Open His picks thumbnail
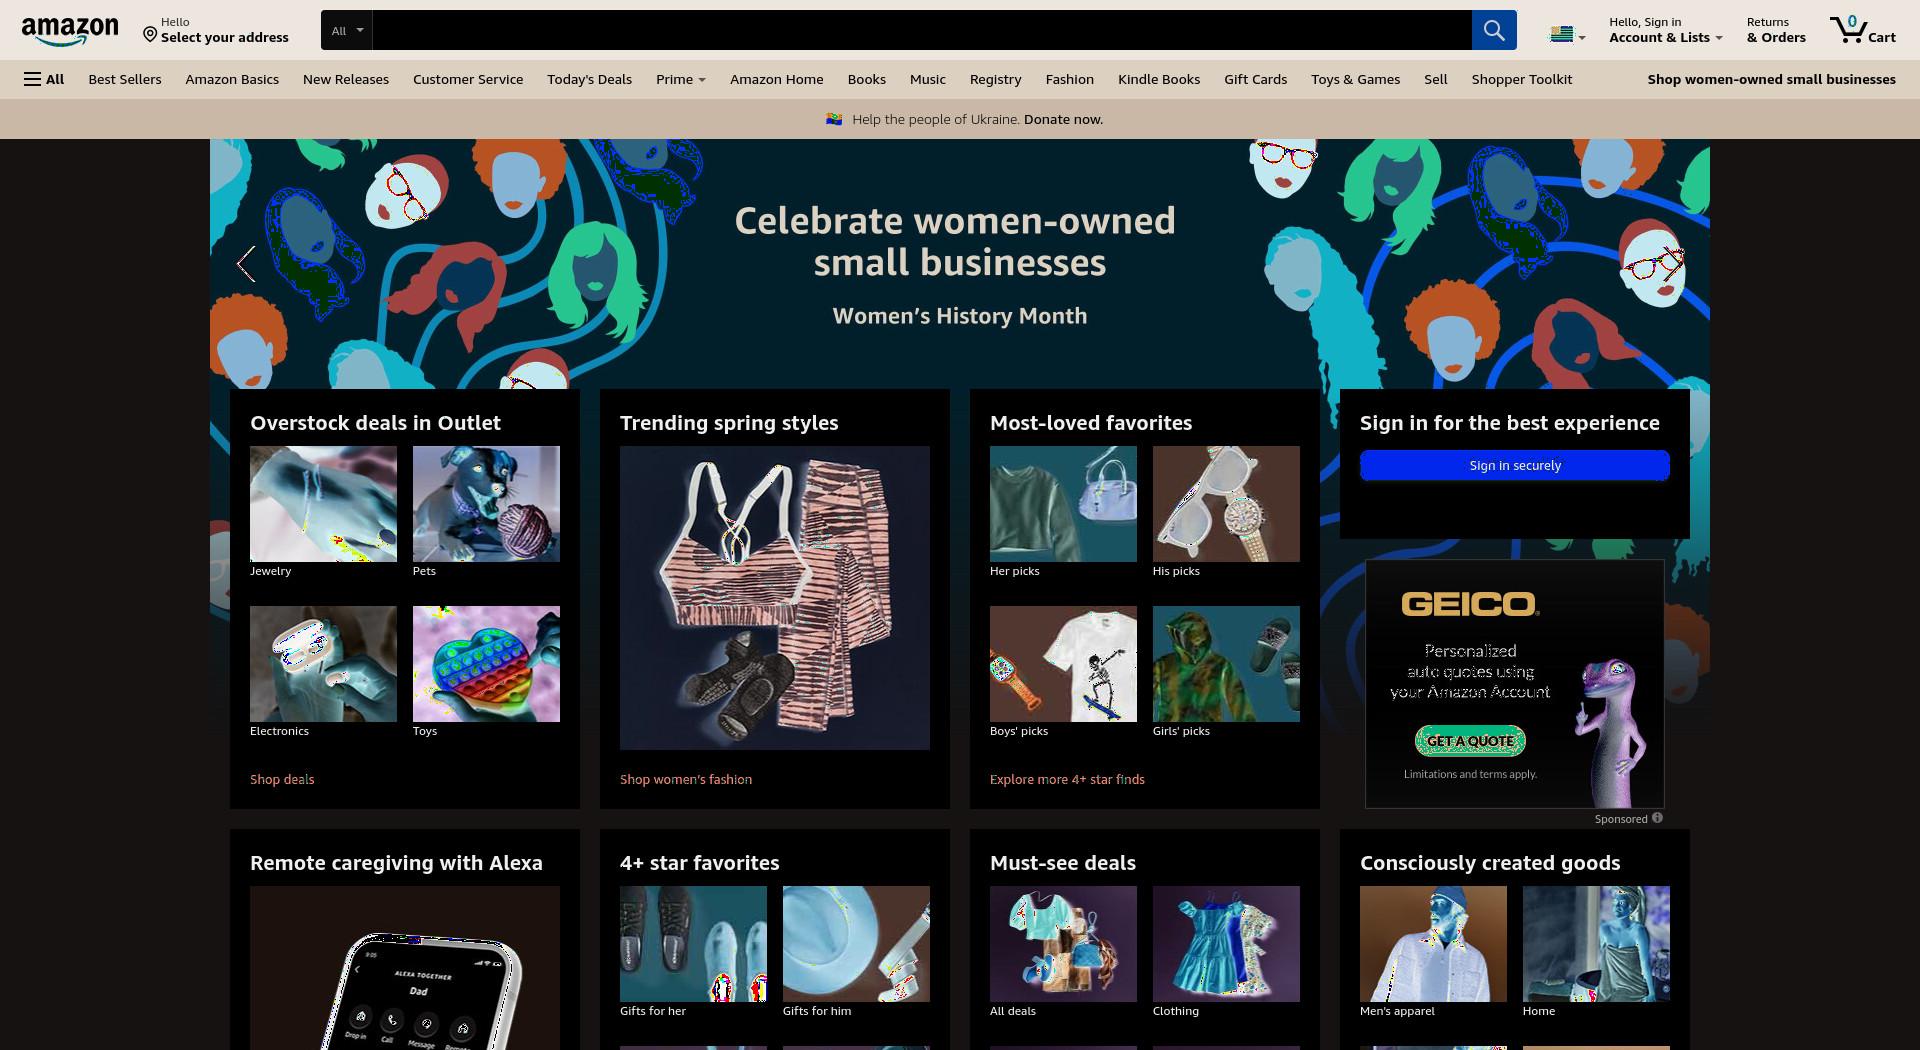Screen dimensions: 1920x1050 (x=1226, y=504)
